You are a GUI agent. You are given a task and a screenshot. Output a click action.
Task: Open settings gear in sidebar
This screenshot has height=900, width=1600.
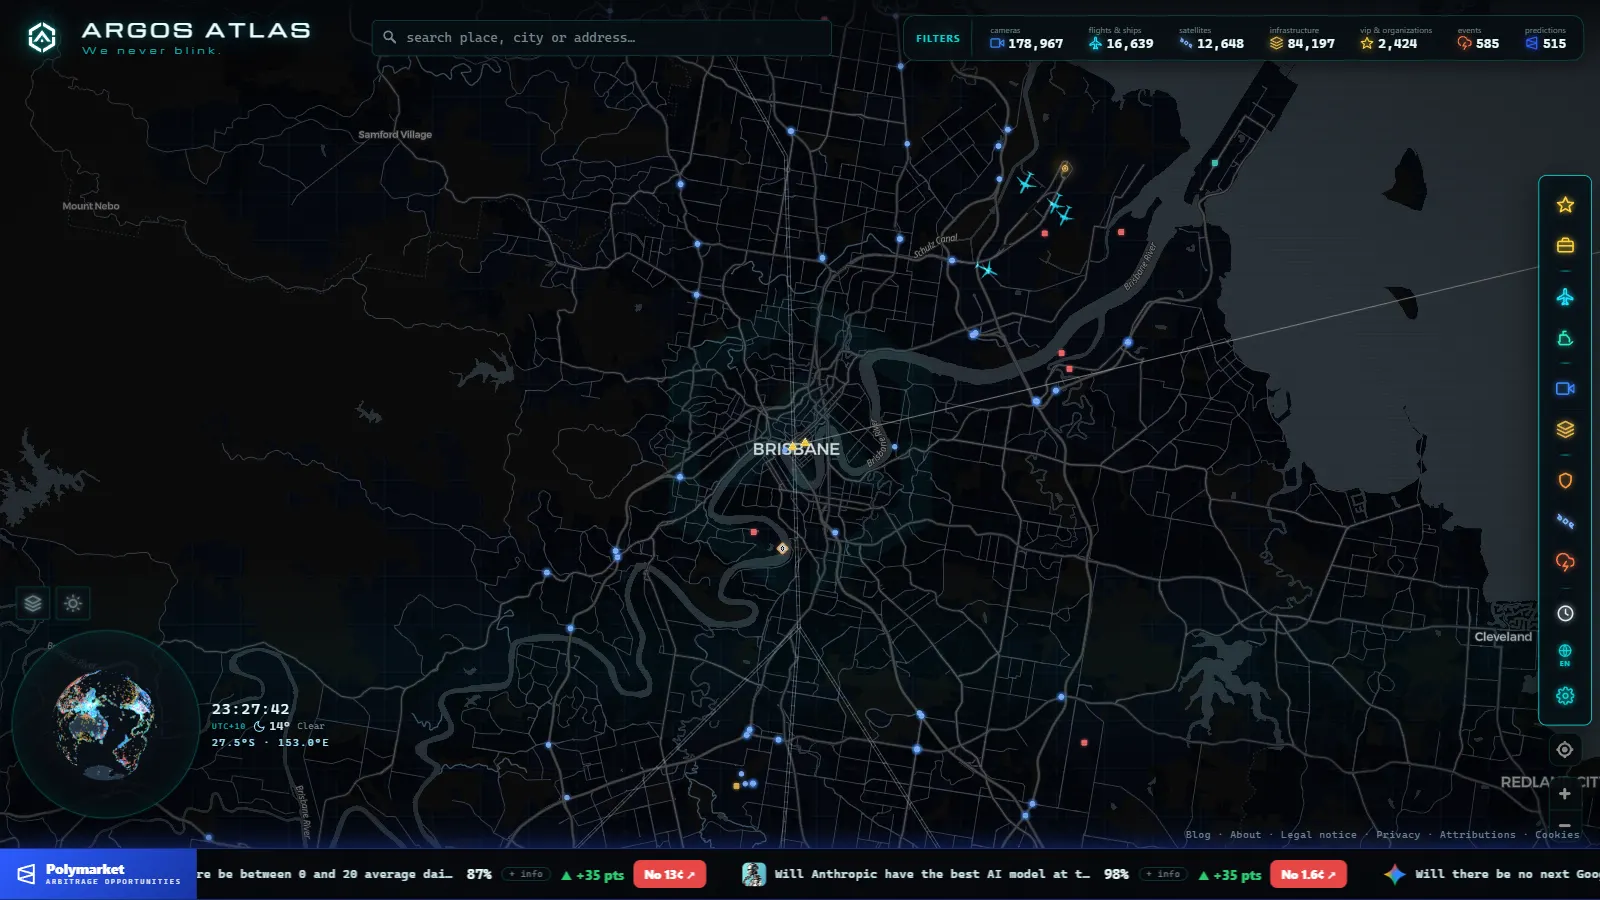(1565, 696)
